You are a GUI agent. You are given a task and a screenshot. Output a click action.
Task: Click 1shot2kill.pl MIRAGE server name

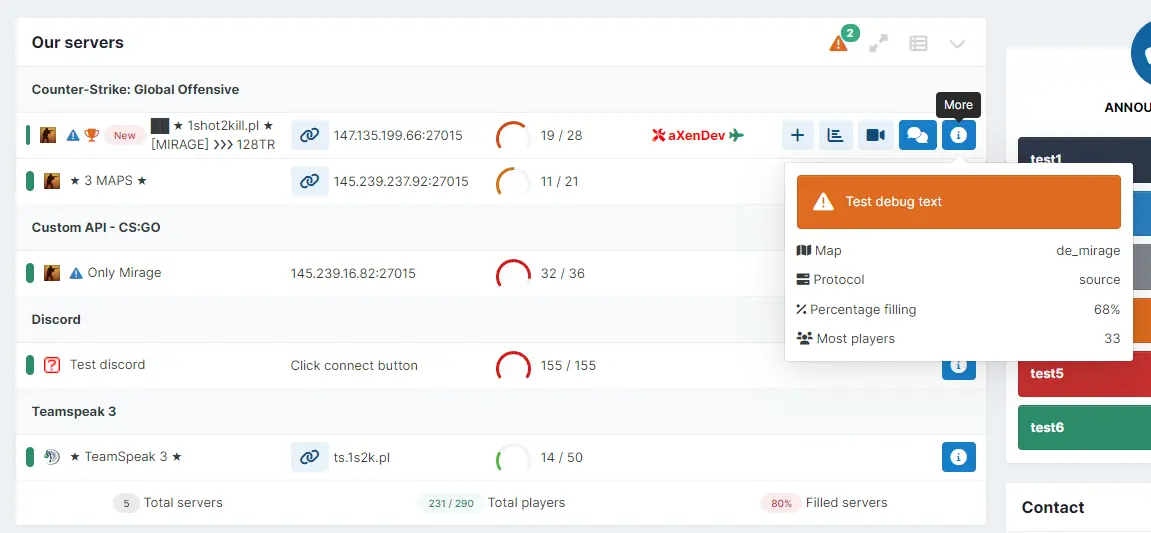pyautogui.click(x=213, y=135)
